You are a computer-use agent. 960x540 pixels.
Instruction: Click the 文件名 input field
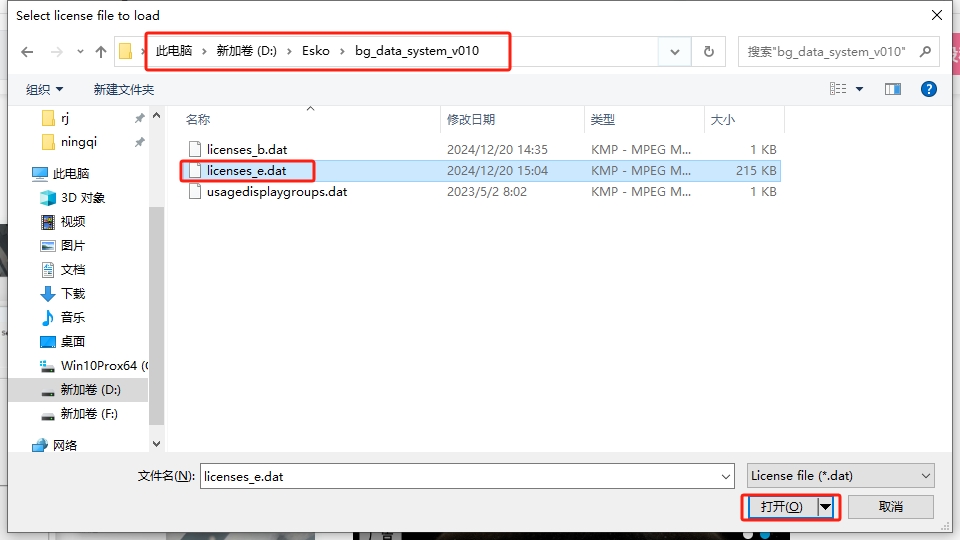pos(459,476)
